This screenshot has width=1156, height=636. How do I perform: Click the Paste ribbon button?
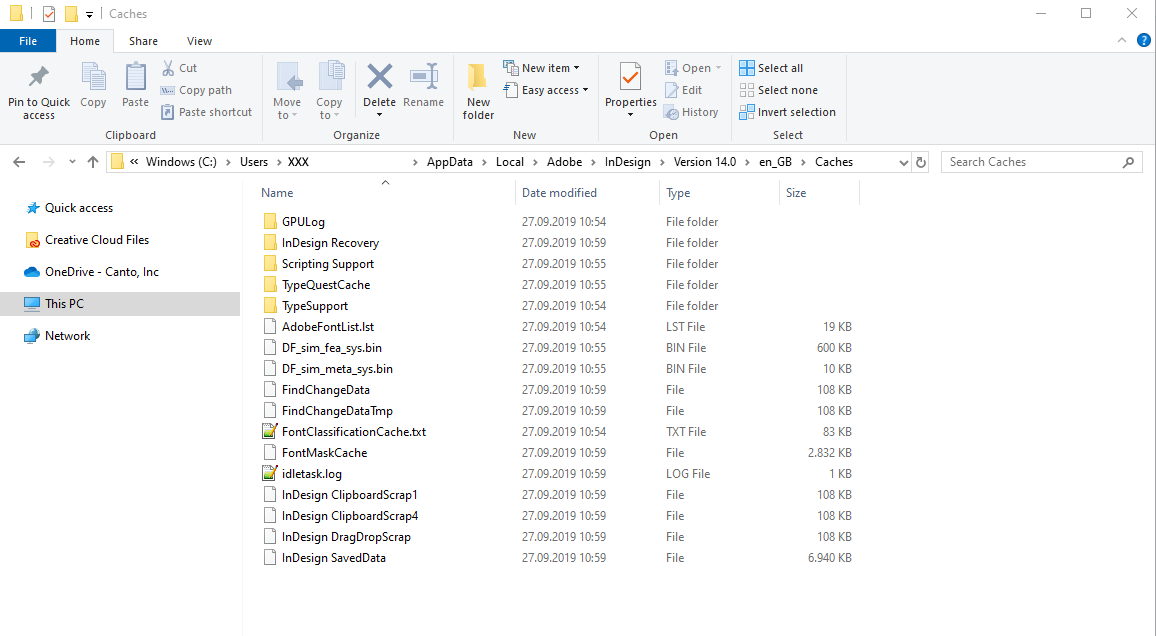pos(135,87)
